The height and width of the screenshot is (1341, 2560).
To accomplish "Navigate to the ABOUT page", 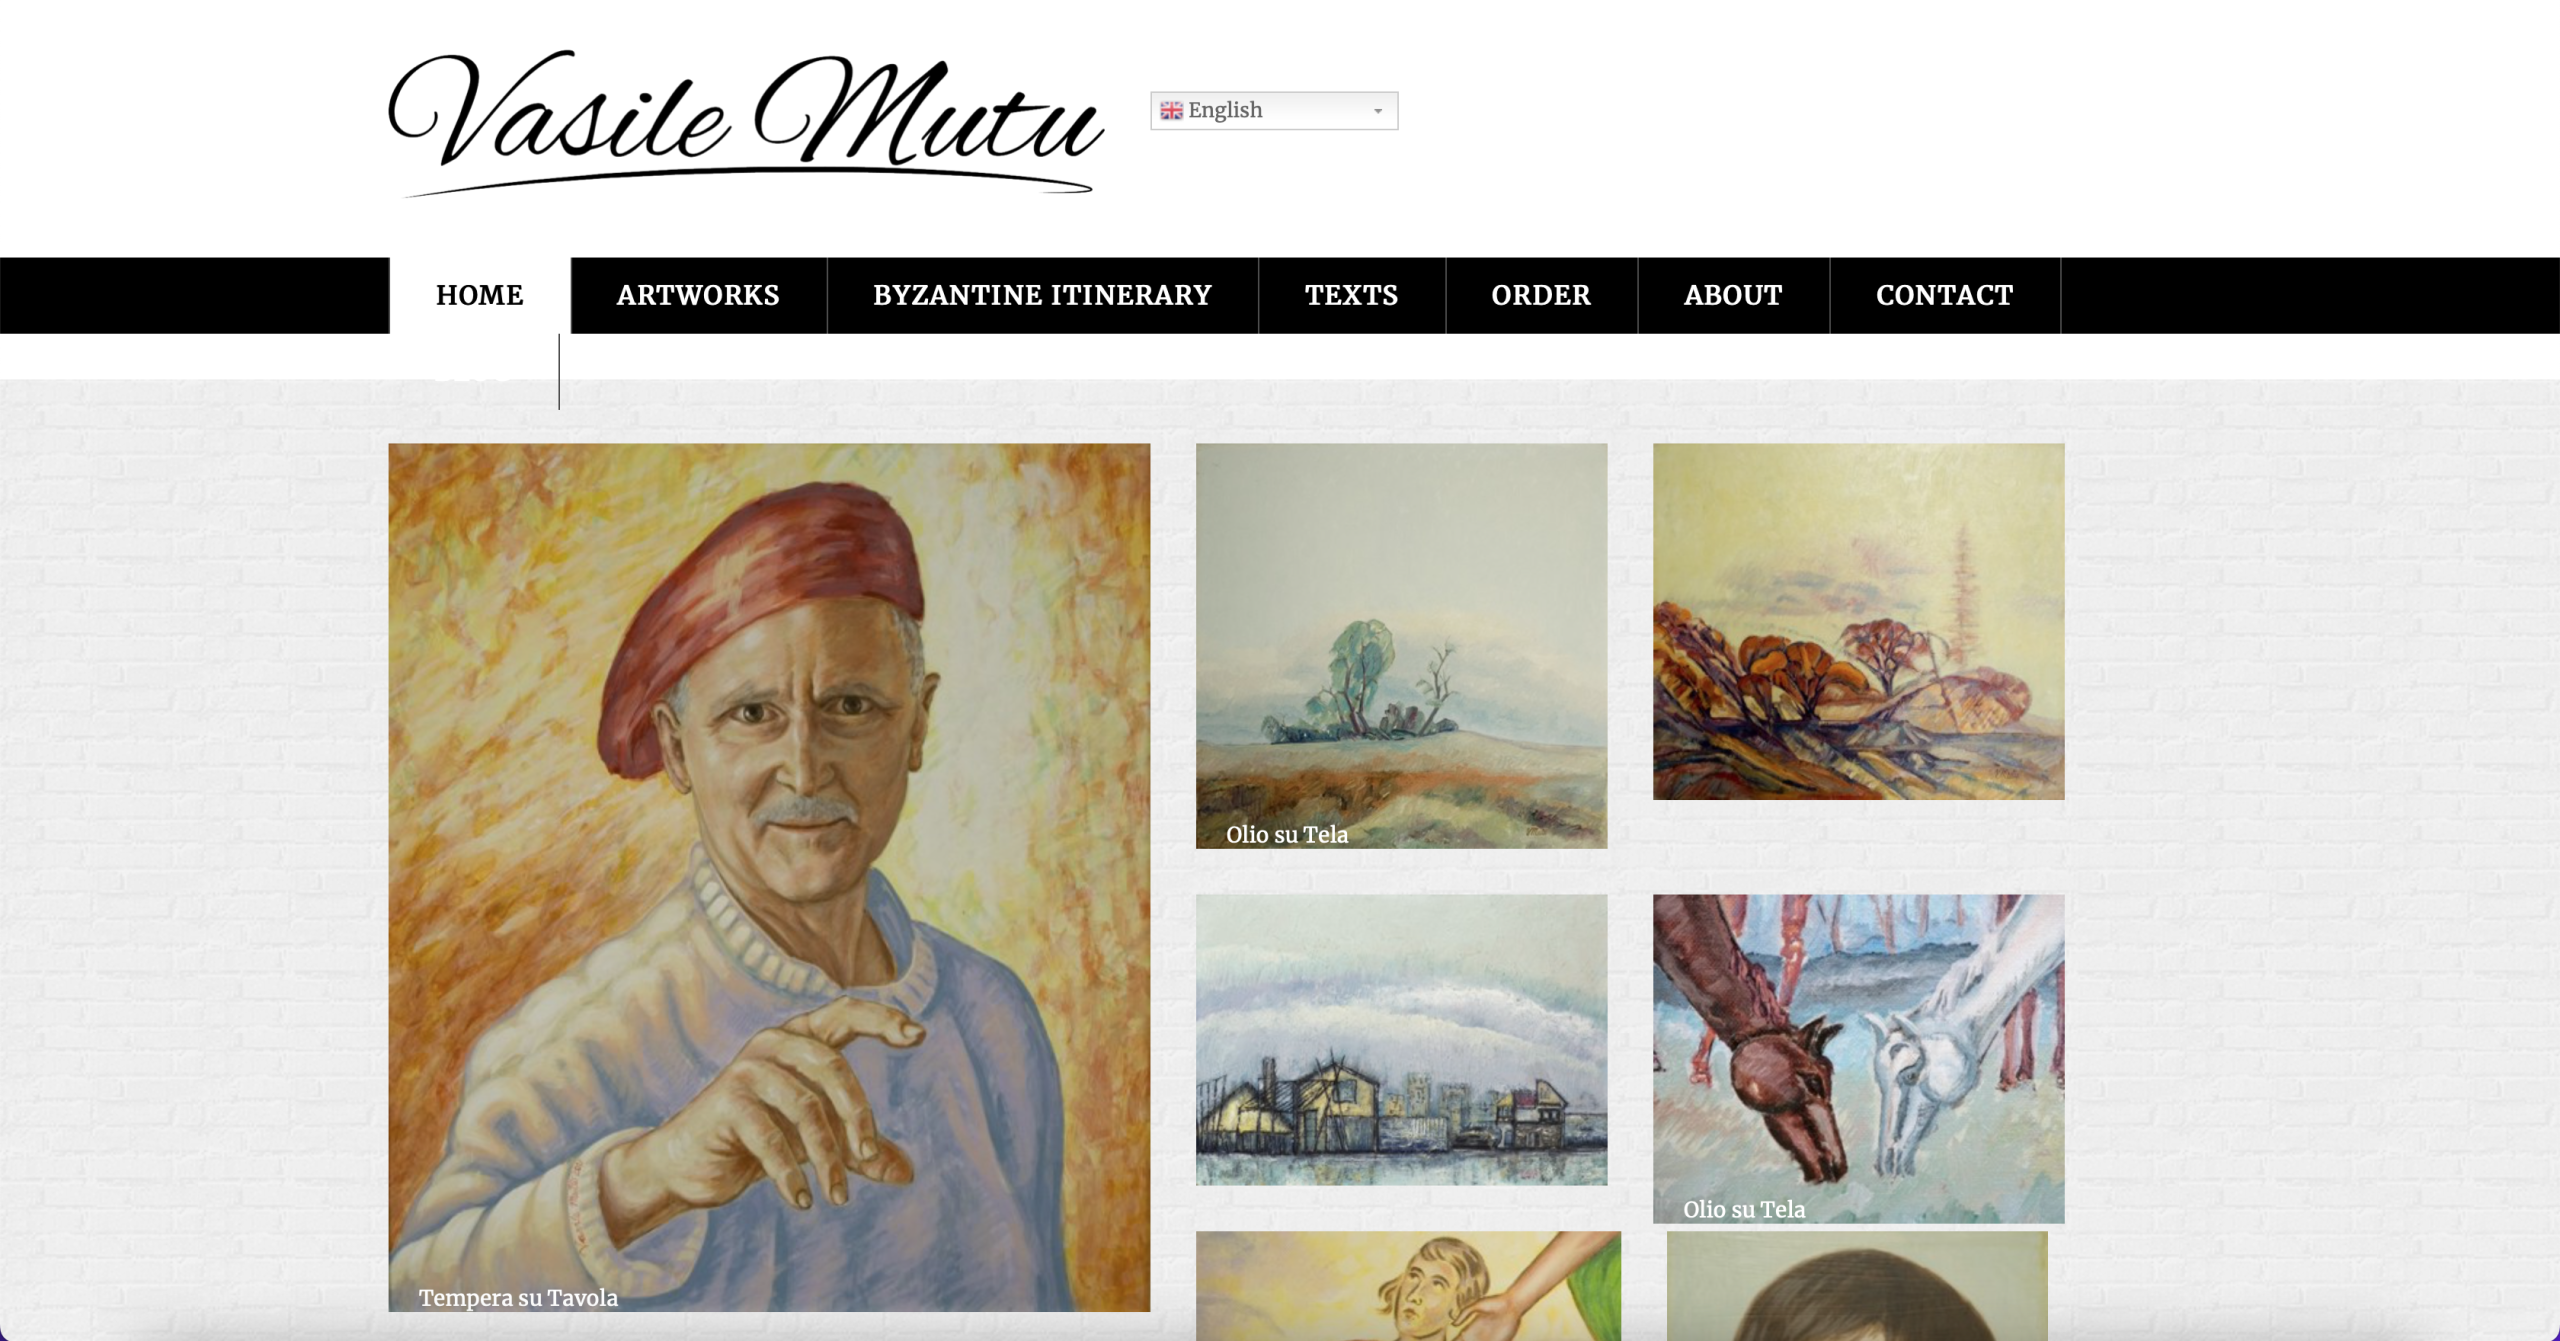I will point(1733,295).
